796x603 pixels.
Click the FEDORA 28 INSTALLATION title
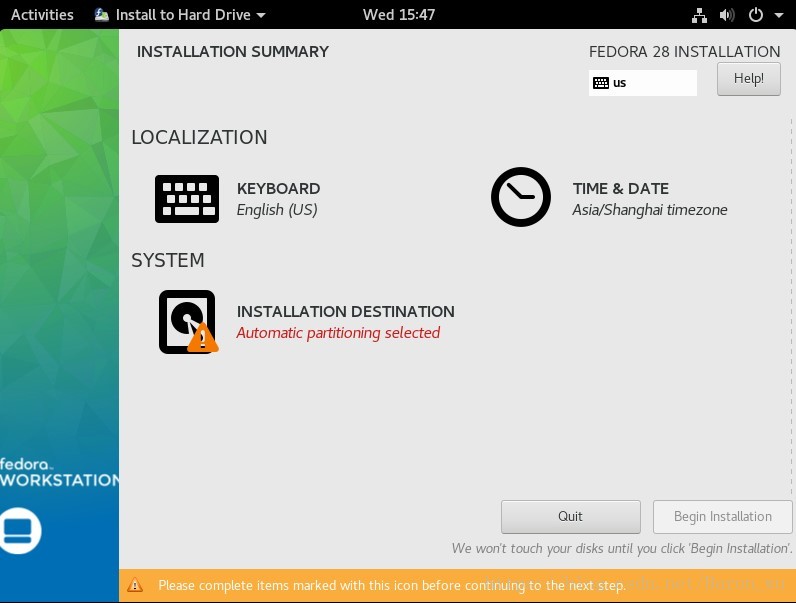coord(684,52)
